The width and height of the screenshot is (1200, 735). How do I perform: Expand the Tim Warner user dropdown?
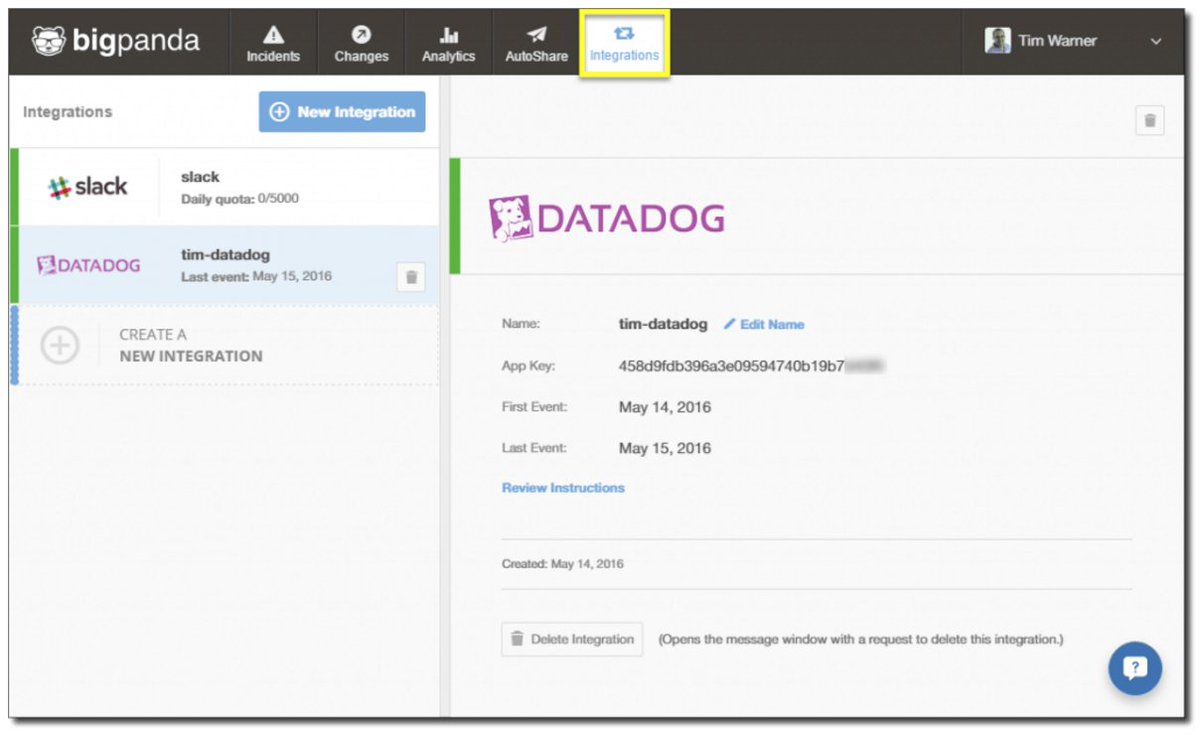1156,42
